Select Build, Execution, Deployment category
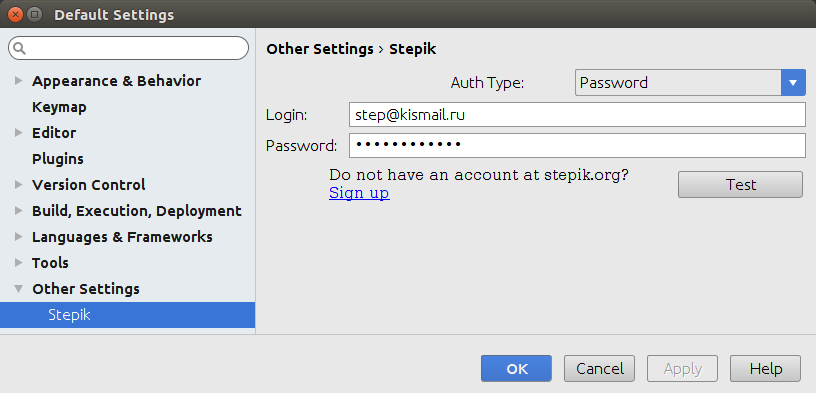The image size is (816, 393). click(x=137, y=211)
